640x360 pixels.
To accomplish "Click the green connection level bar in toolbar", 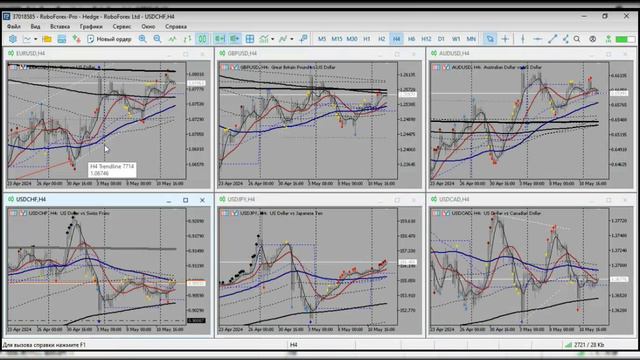I will pyautogui.click(x=625, y=39).
